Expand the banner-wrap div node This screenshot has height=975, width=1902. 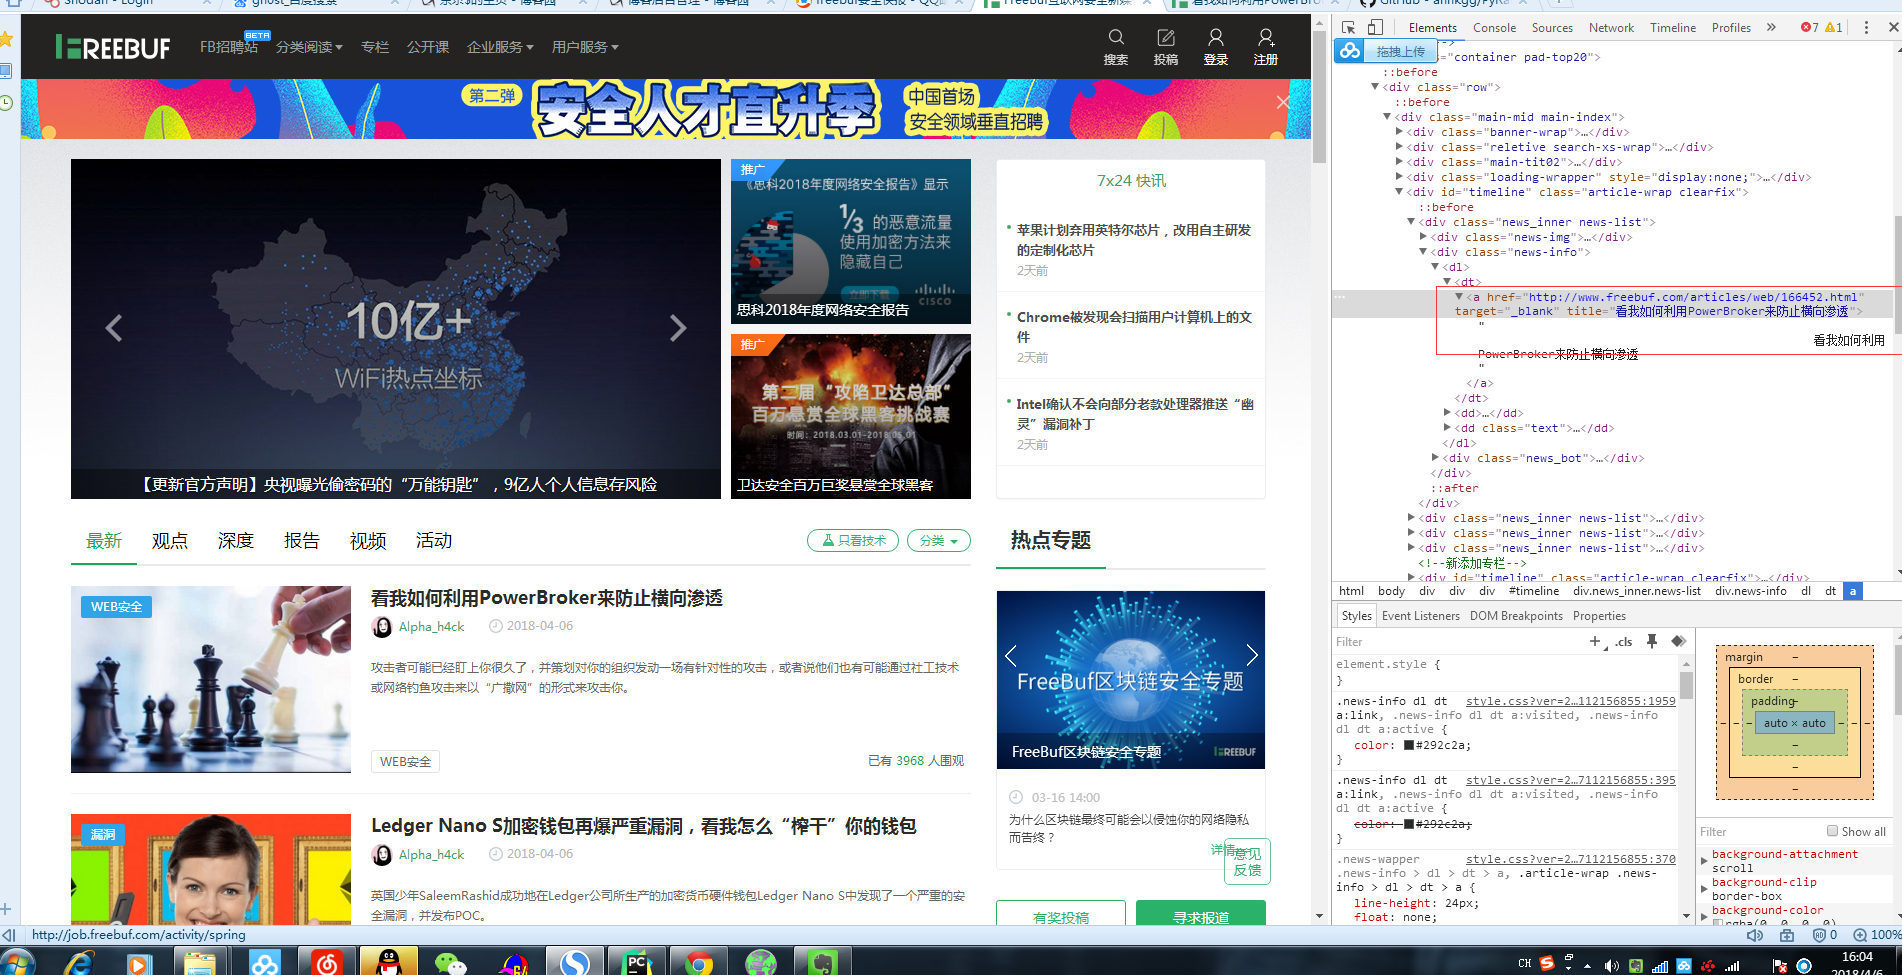tap(1399, 132)
